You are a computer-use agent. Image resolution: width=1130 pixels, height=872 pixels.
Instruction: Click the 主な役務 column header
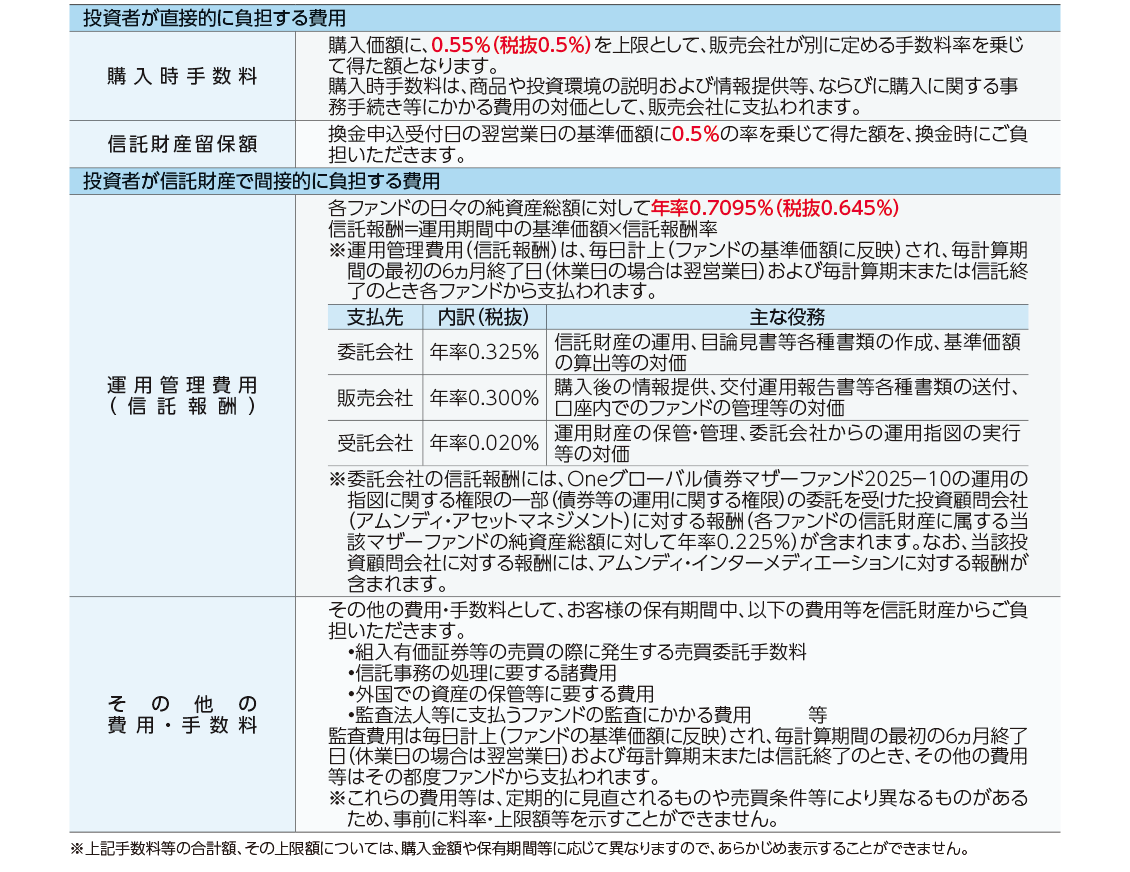(786, 318)
